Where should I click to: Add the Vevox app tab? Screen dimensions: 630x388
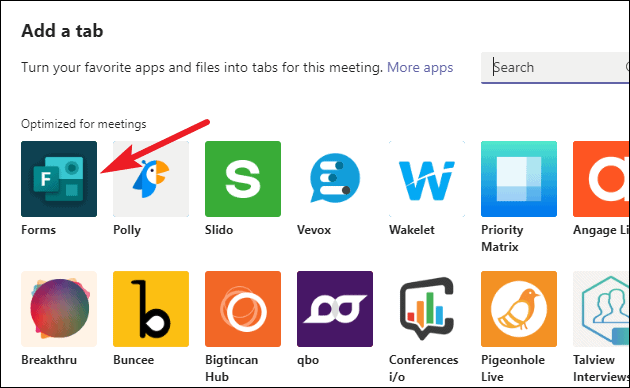click(335, 179)
